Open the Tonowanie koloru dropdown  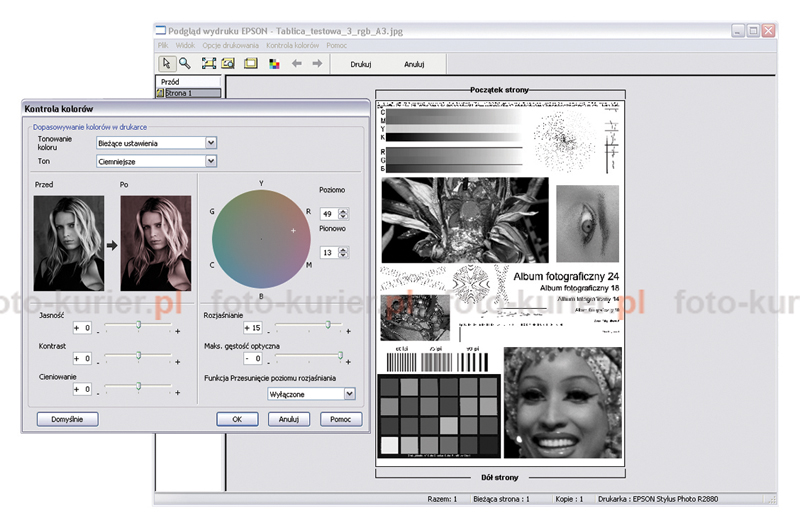coord(210,143)
